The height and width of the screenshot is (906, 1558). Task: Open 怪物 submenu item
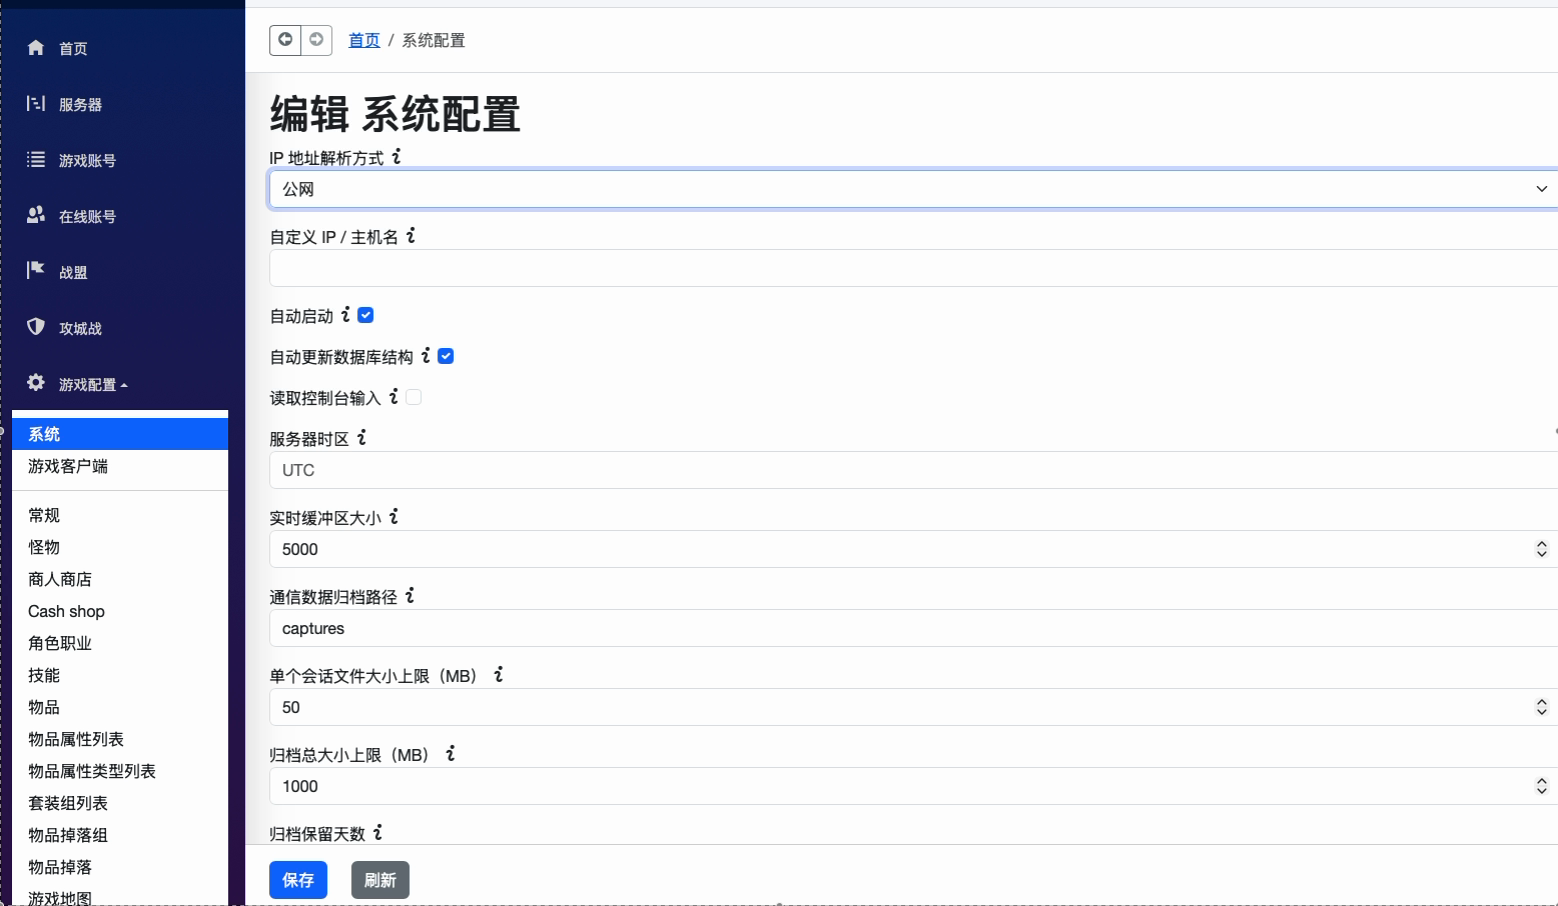coord(120,547)
